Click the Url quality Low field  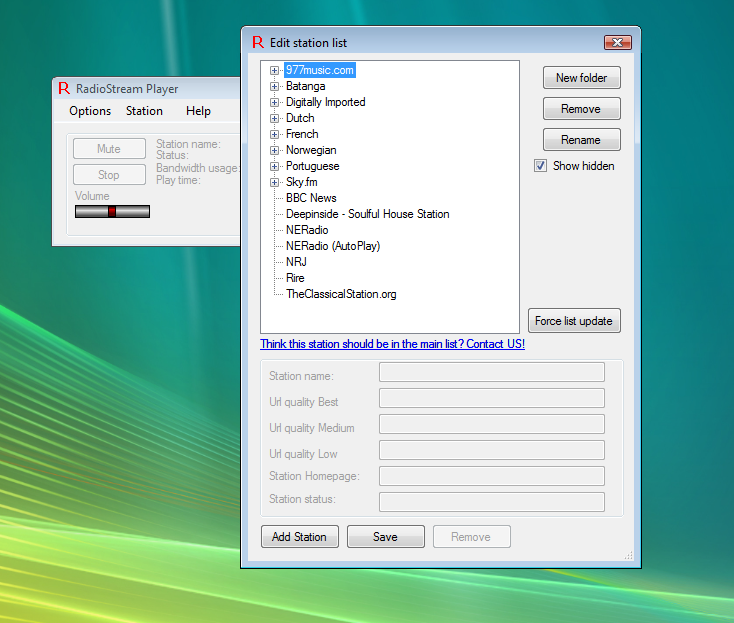coord(492,450)
